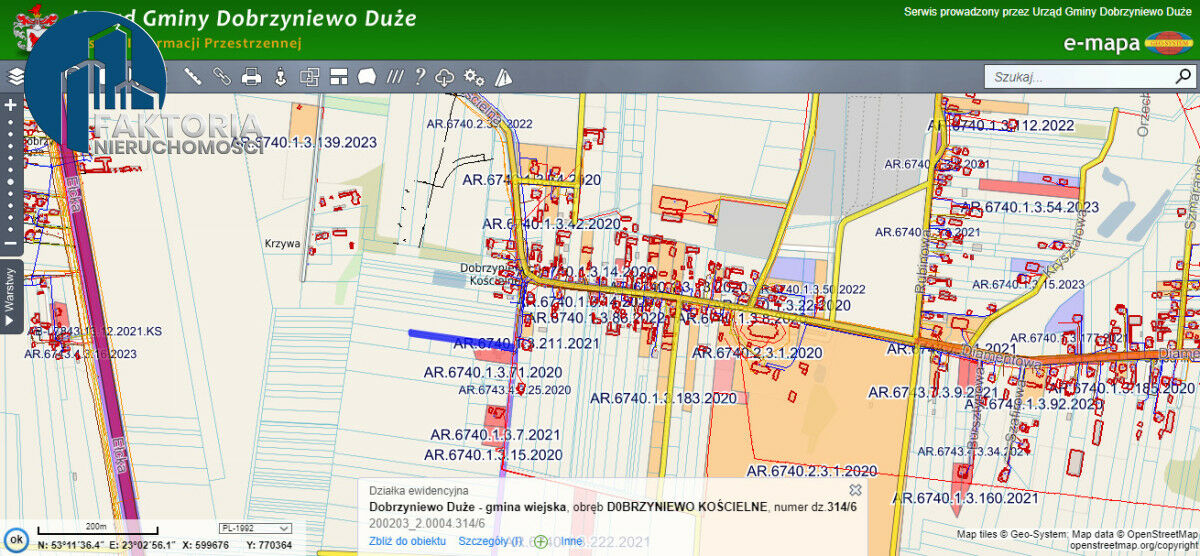The width and height of the screenshot is (1200, 556).
Task: Click the zoom in plus button
Action: [11, 105]
